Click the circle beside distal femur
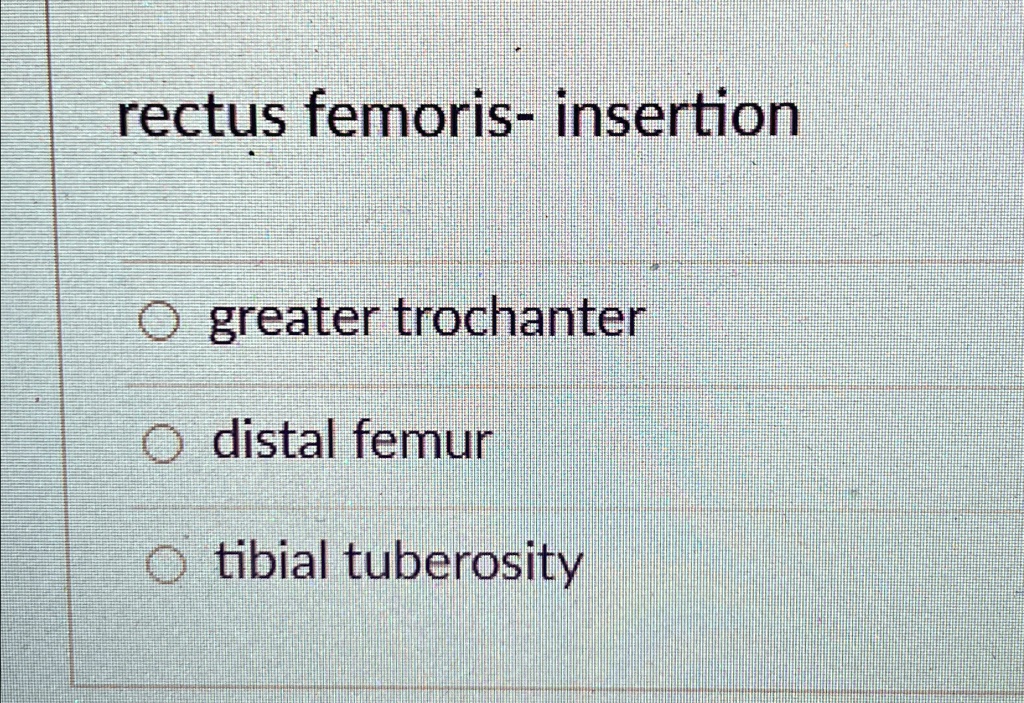 [163, 443]
